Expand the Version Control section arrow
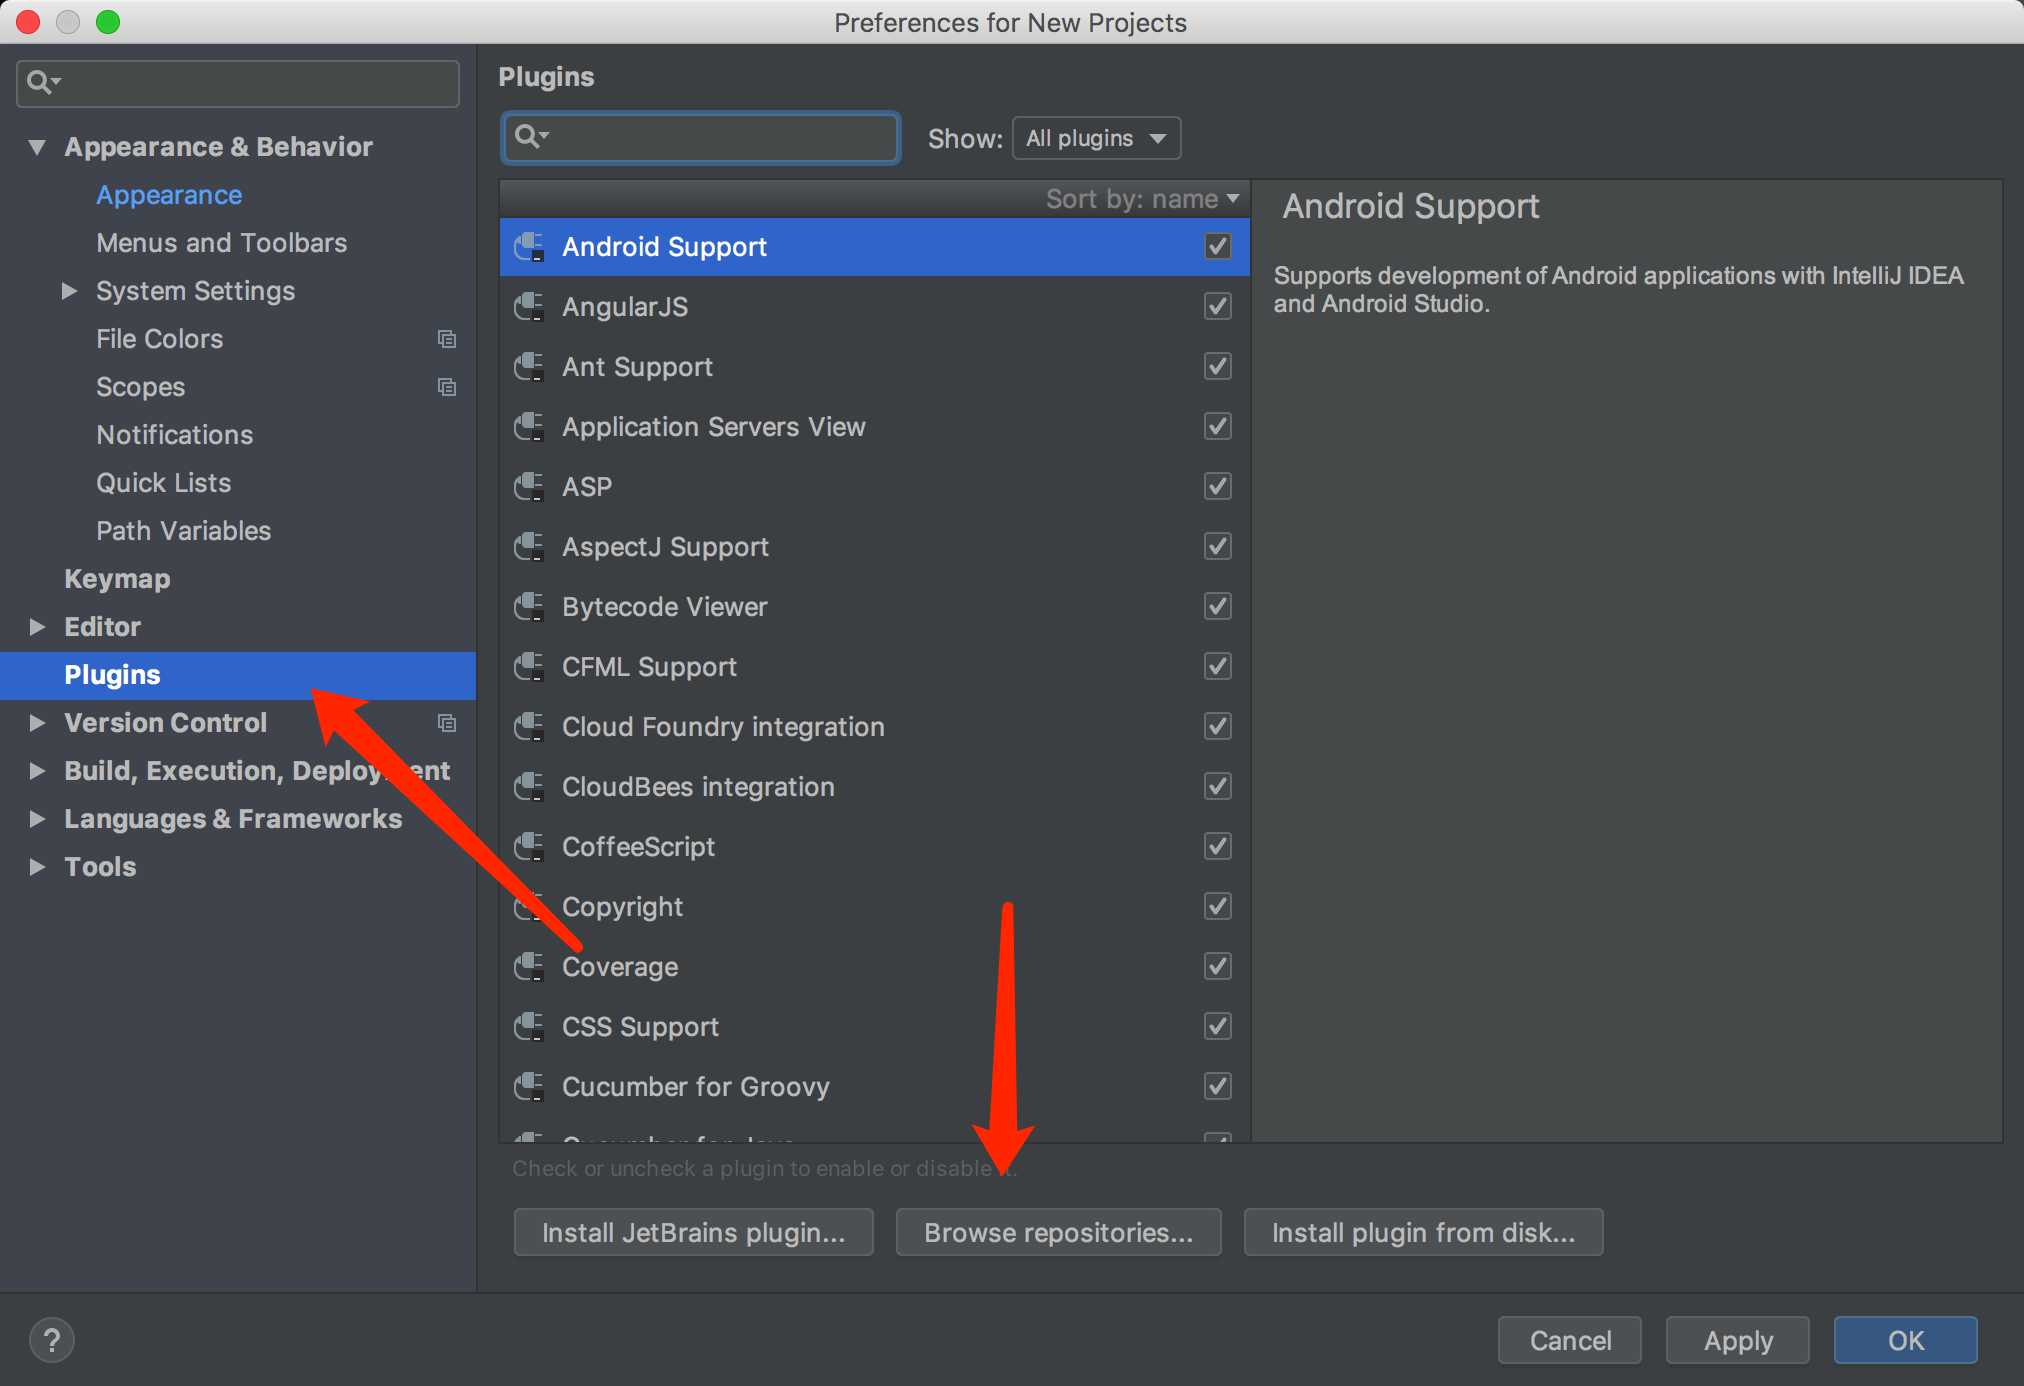The width and height of the screenshot is (2024, 1386). 37,723
